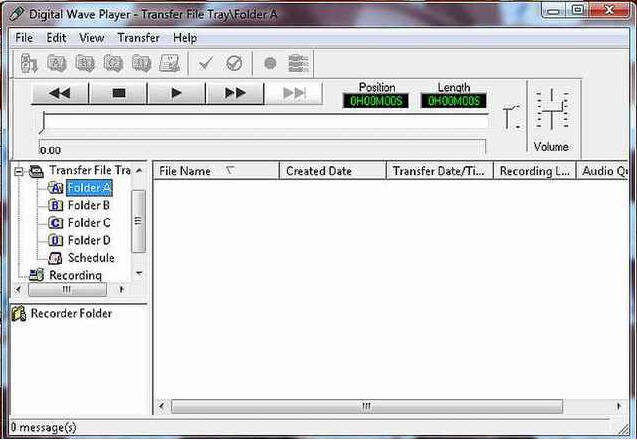Viewport: 637px width, 440px height.
Task: Select the Recording tree item
Action: pyautogui.click(x=76, y=275)
